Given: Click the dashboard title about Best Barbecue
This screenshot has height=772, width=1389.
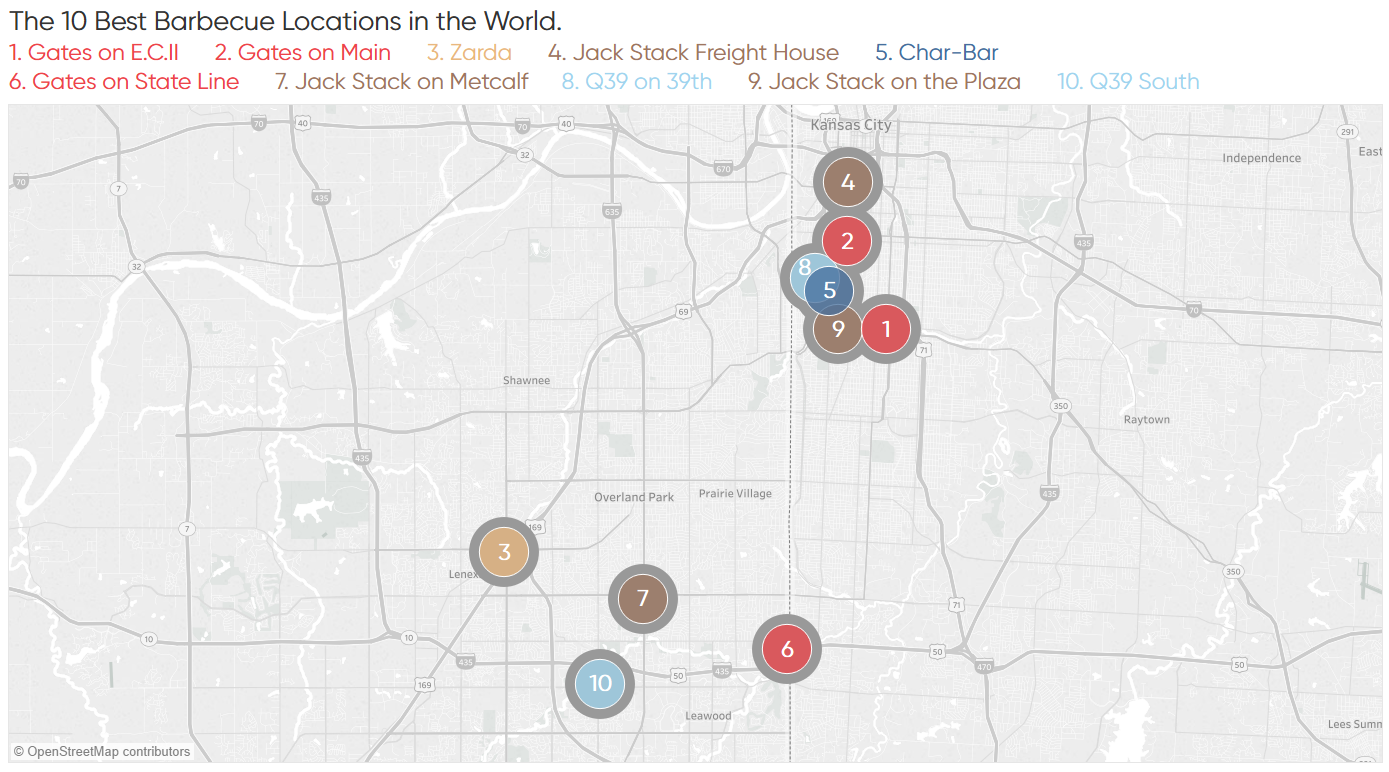Looking at the screenshot, I should (285, 20).
